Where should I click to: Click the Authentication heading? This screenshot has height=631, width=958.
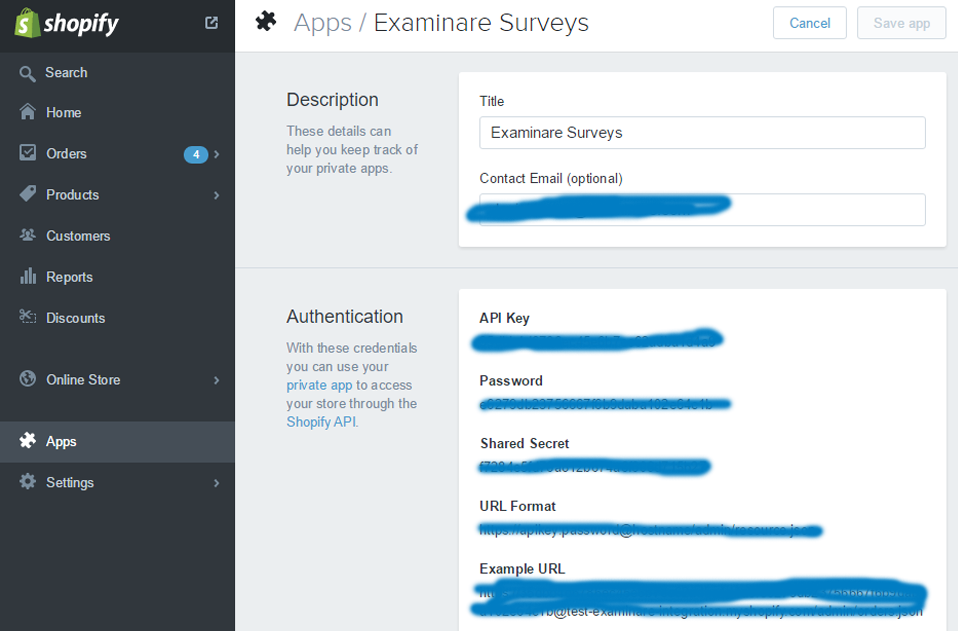(x=345, y=316)
